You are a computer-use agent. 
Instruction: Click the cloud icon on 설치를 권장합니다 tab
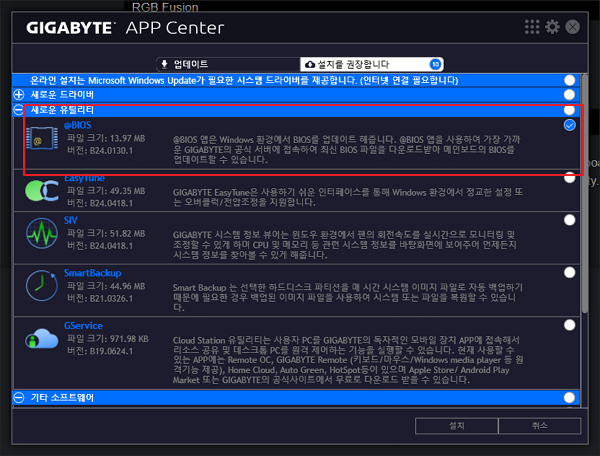coord(310,64)
